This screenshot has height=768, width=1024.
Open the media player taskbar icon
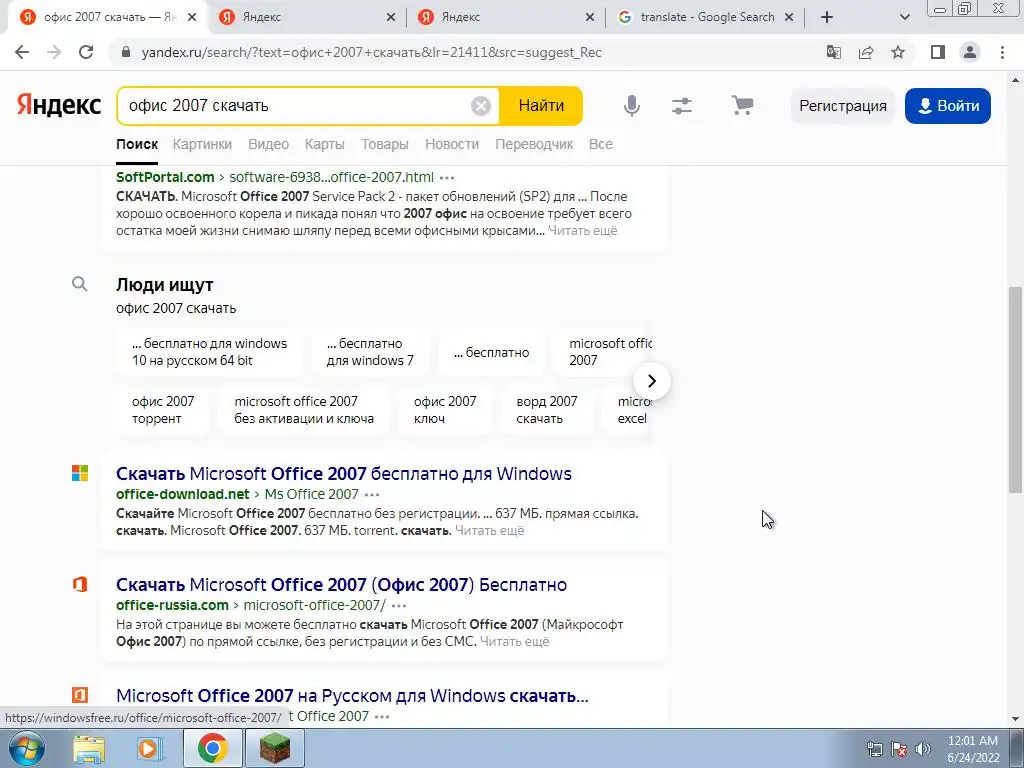click(x=150, y=748)
